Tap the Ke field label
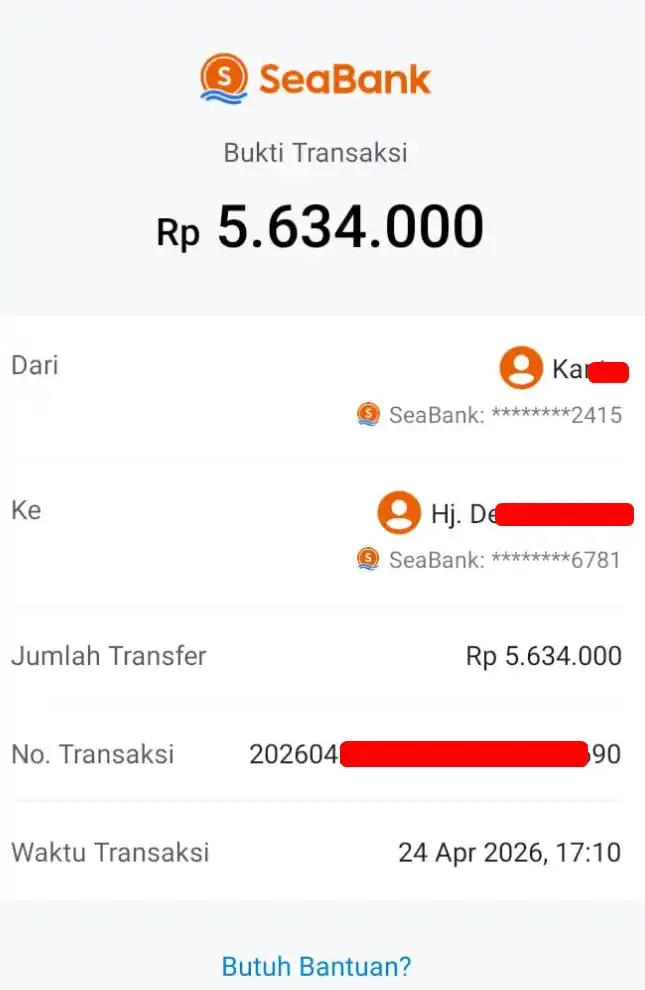This screenshot has width=645, height=990. tap(25, 510)
